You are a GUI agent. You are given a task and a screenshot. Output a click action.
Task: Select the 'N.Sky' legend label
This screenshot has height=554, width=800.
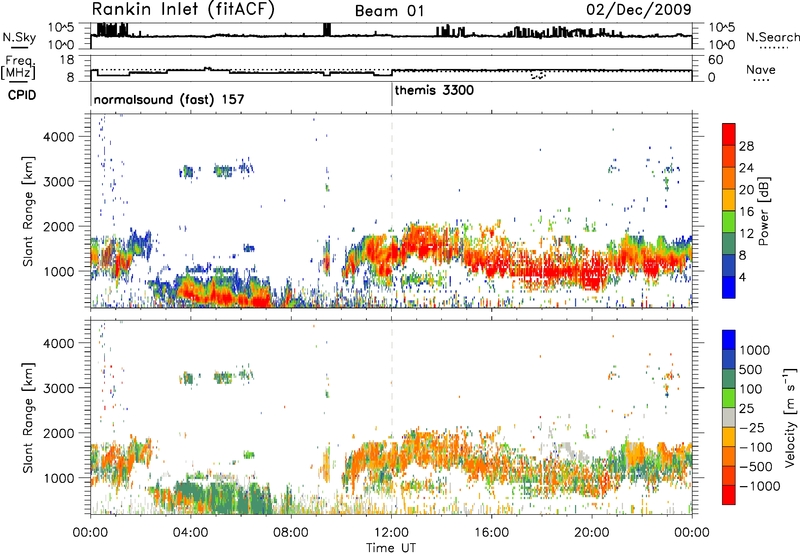[19, 37]
